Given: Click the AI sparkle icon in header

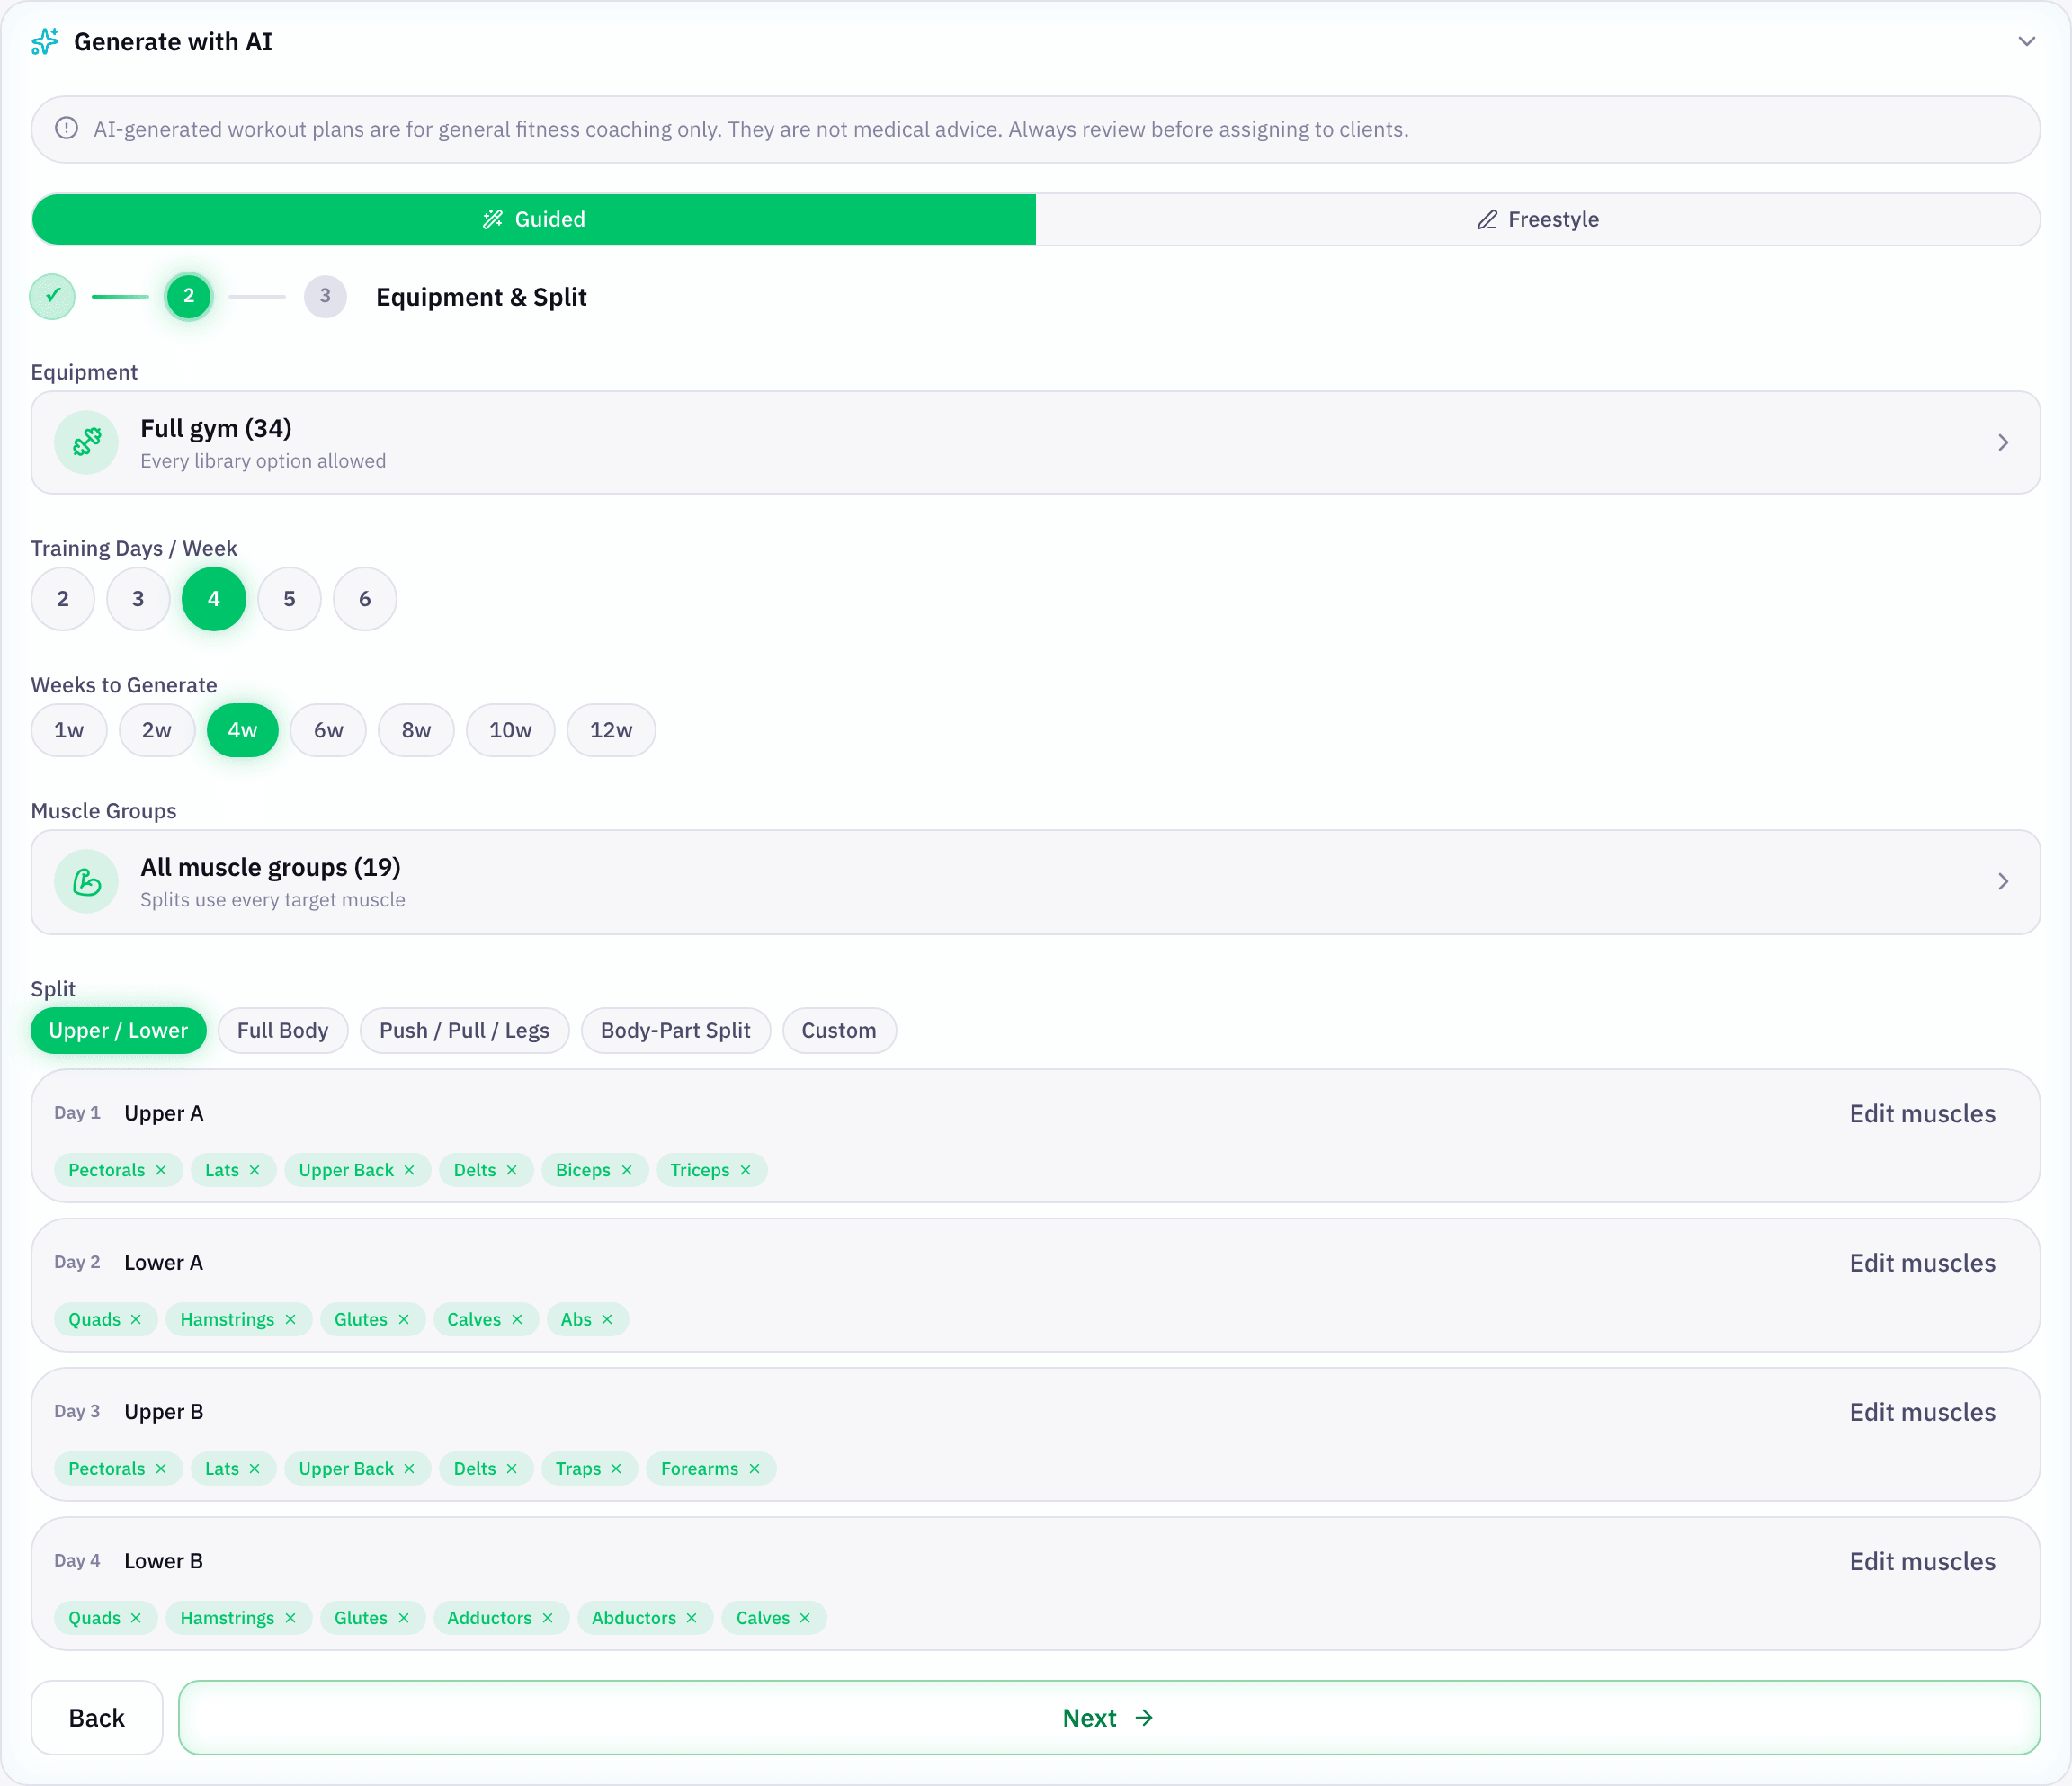Looking at the screenshot, I should tap(45, 42).
